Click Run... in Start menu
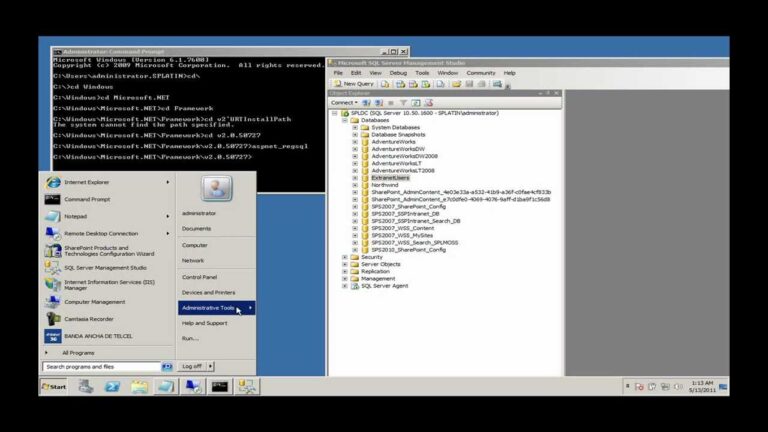Screen dimensions: 768x432 [190, 338]
